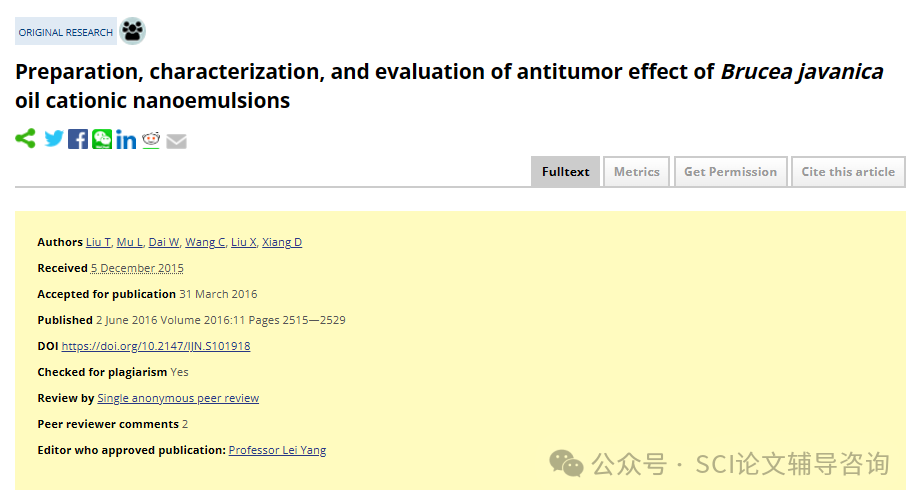The height and width of the screenshot is (501, 919).
Task: Click the paw print badge icon
Action: click(132, 31)
